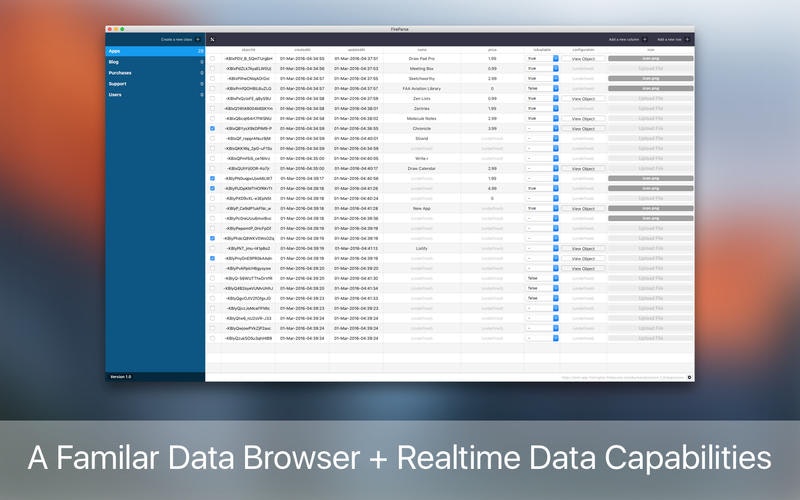The height and width of the screenshot is (500, 800).
Task: Open isAvailable dropdown for Sketchworthy
Action: (x=542, y=79)
